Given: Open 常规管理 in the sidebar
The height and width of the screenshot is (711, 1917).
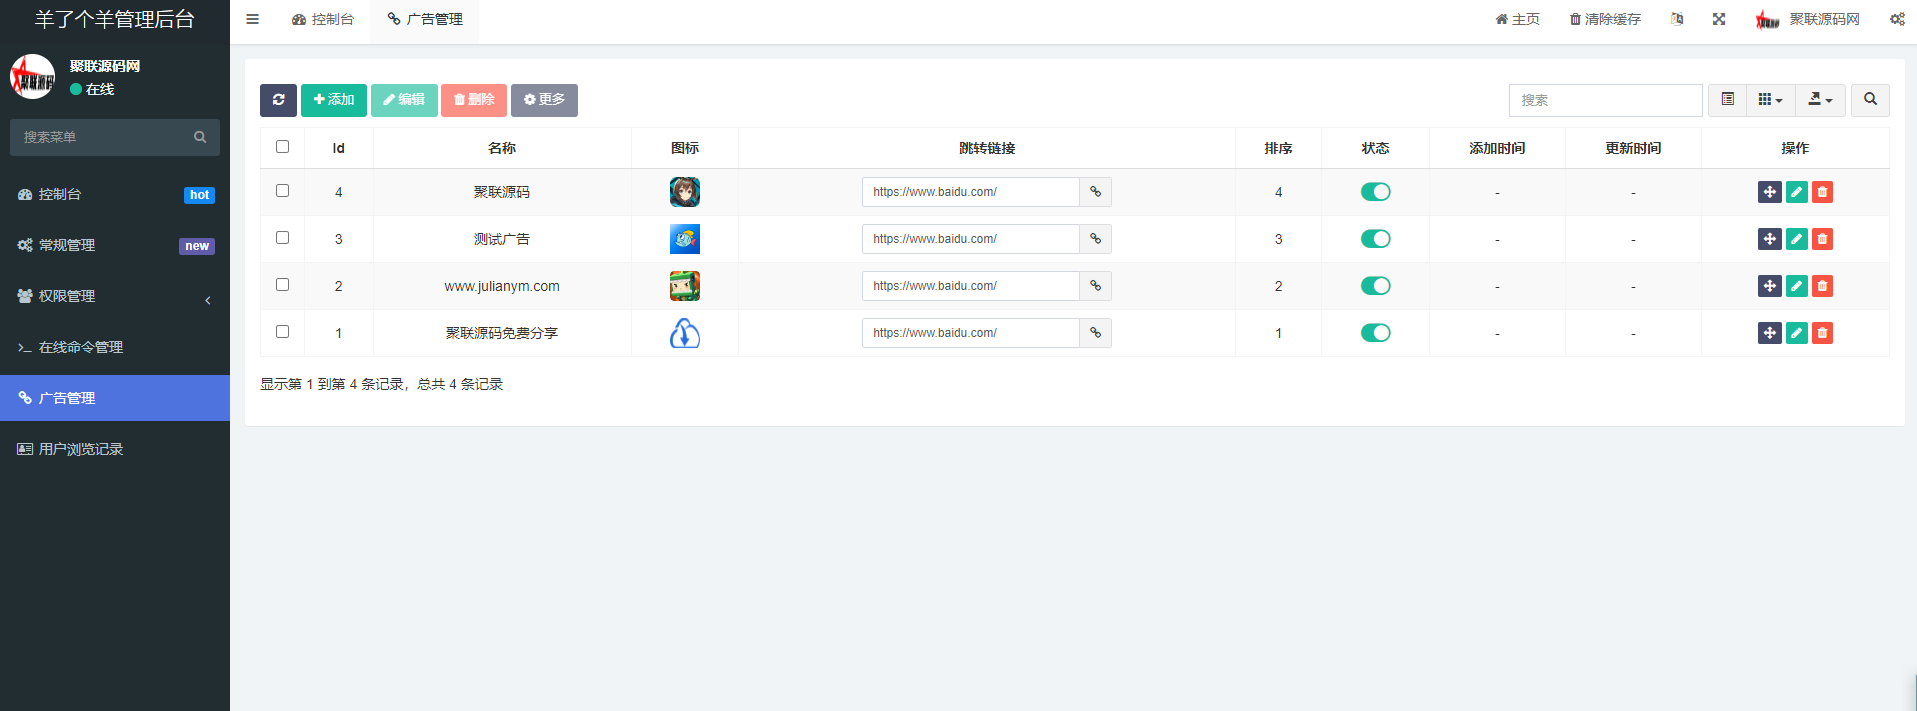Looking at the screenshot, I should (115, 245).
